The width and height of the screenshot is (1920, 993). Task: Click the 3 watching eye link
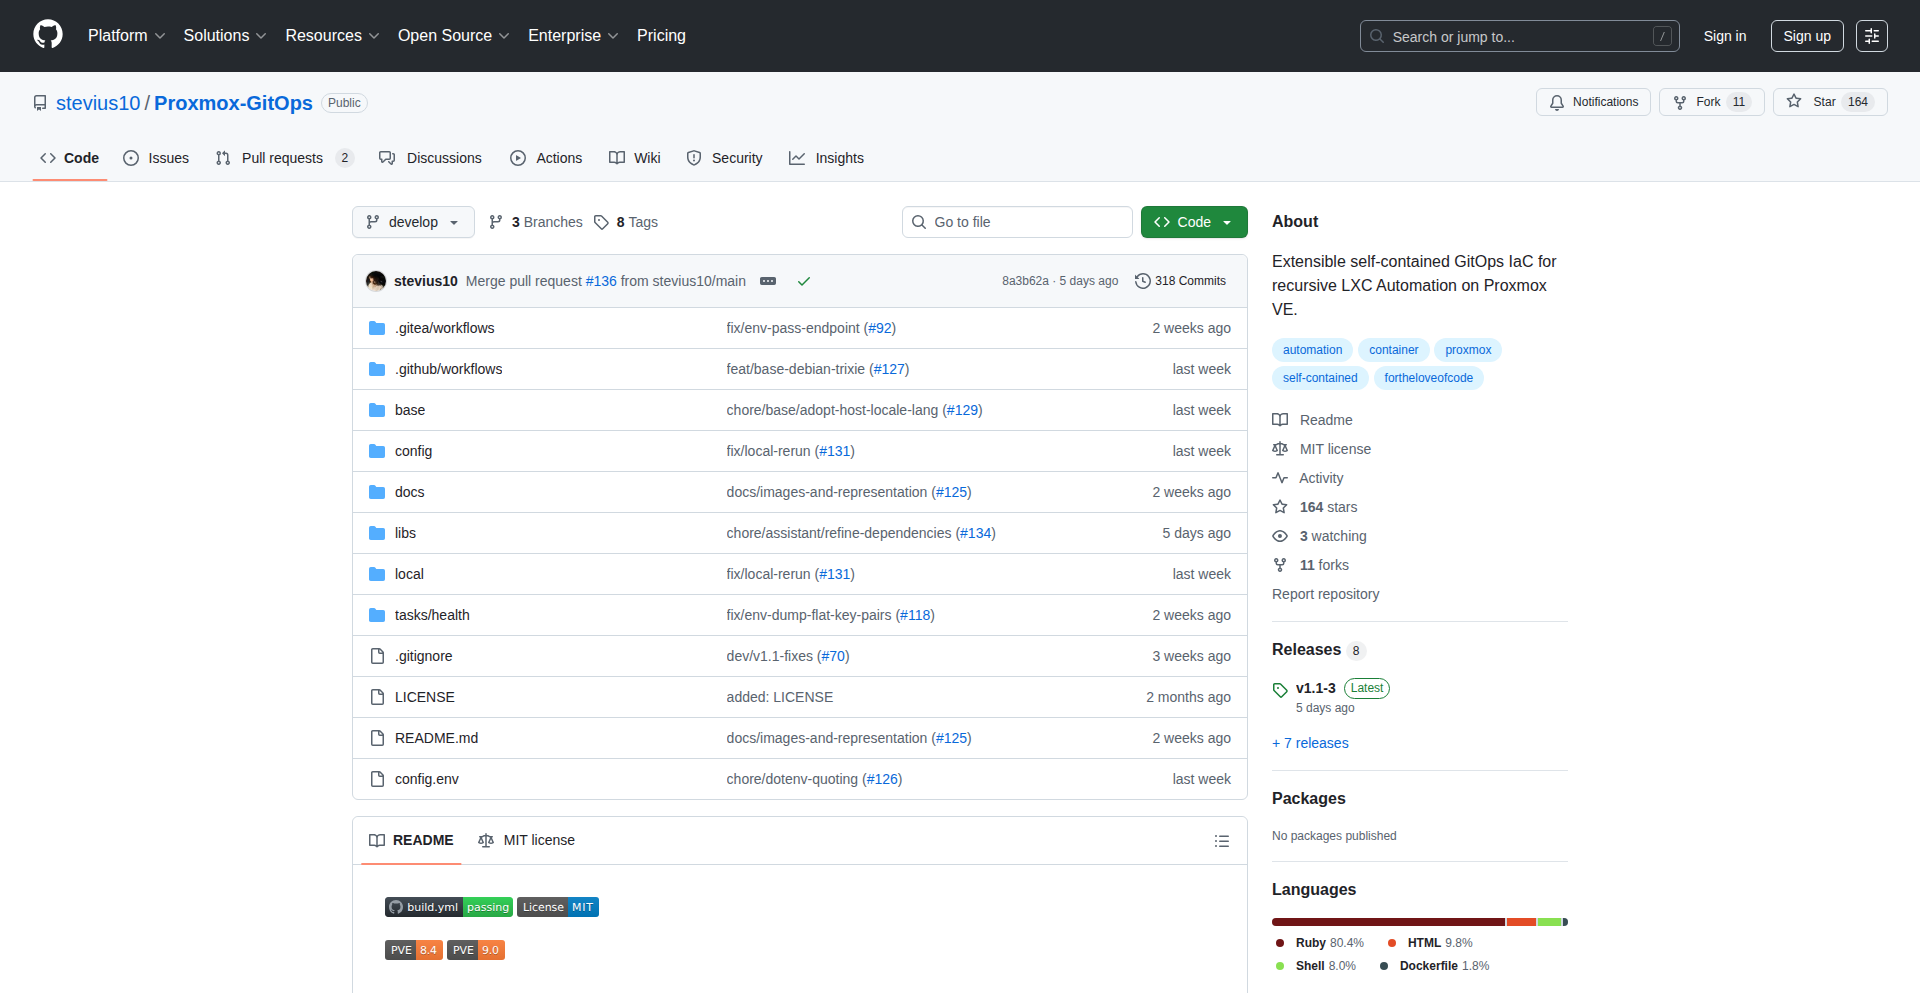[1320, 536]
